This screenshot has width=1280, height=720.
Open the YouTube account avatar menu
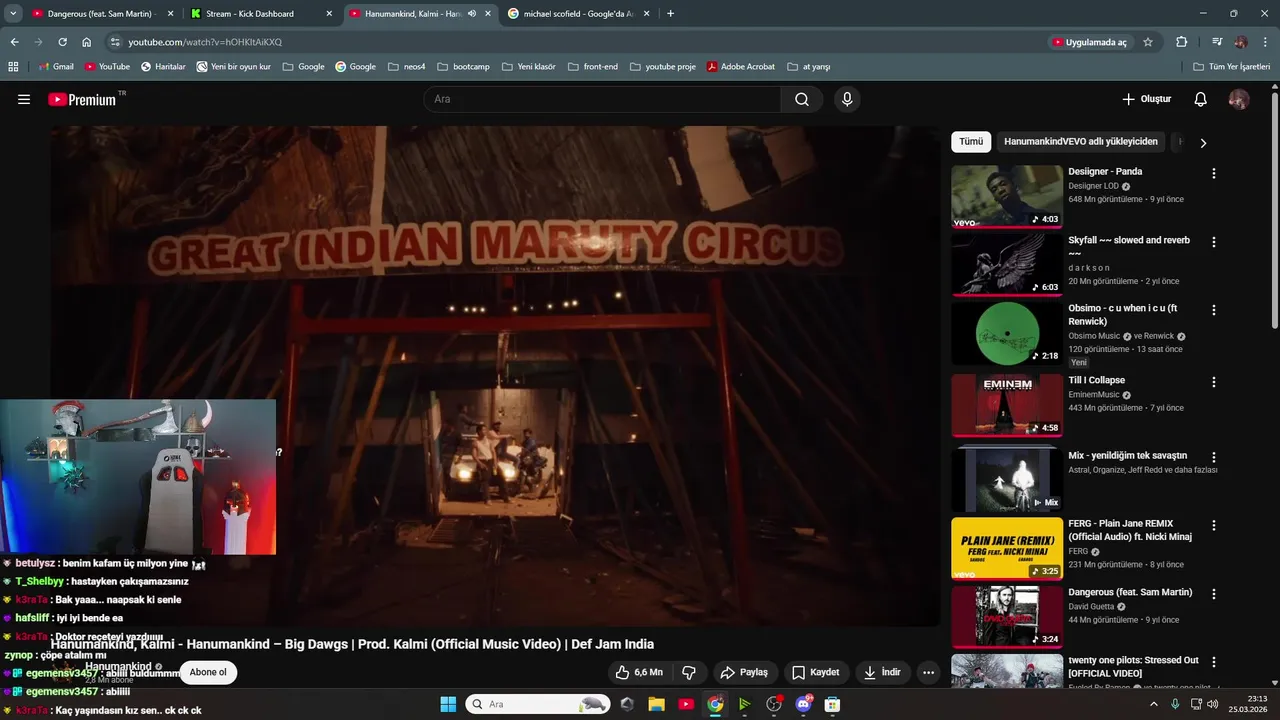click(x=1239, y=99)
